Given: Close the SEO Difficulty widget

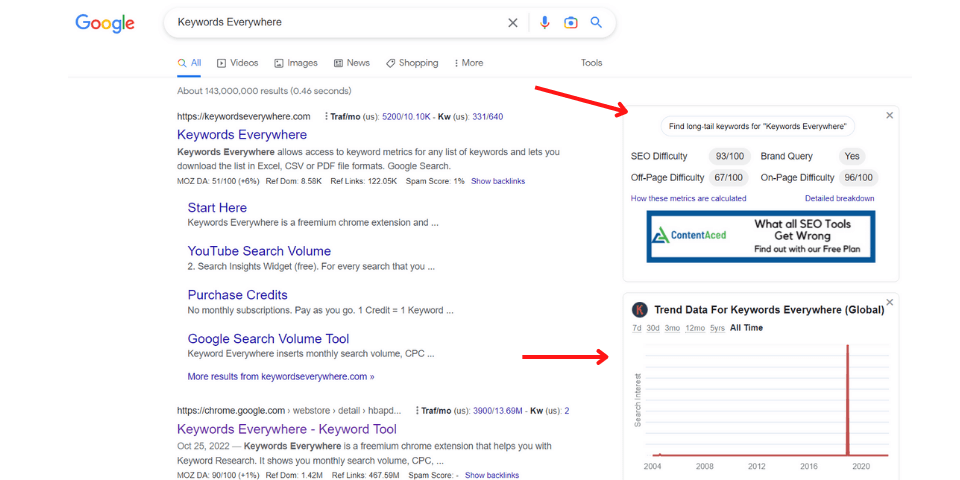Looking at the screenshot, I should point(890,115).
